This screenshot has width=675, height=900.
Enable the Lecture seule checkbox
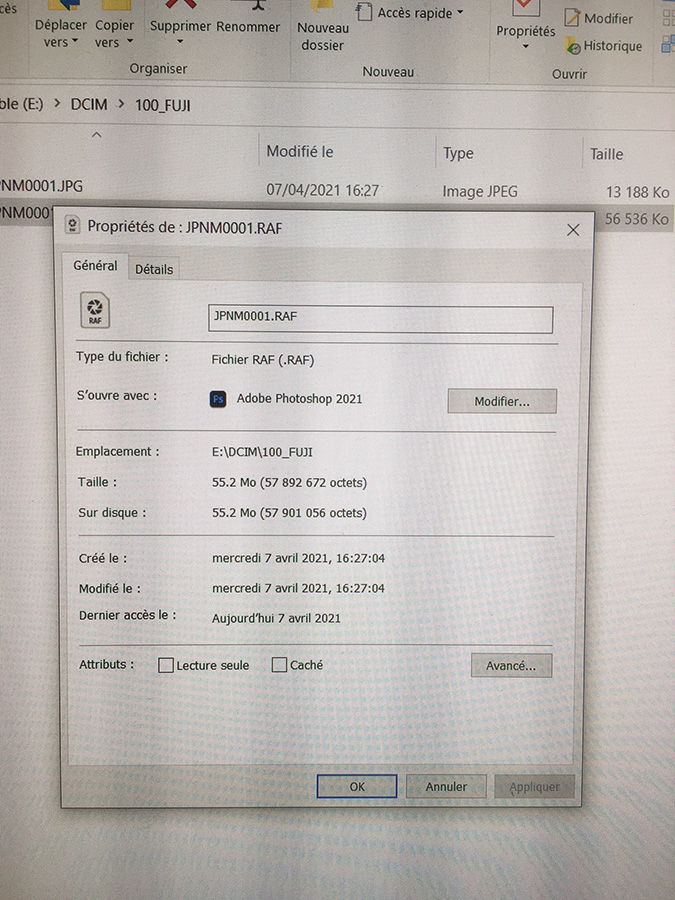click(x=166, y=665)
